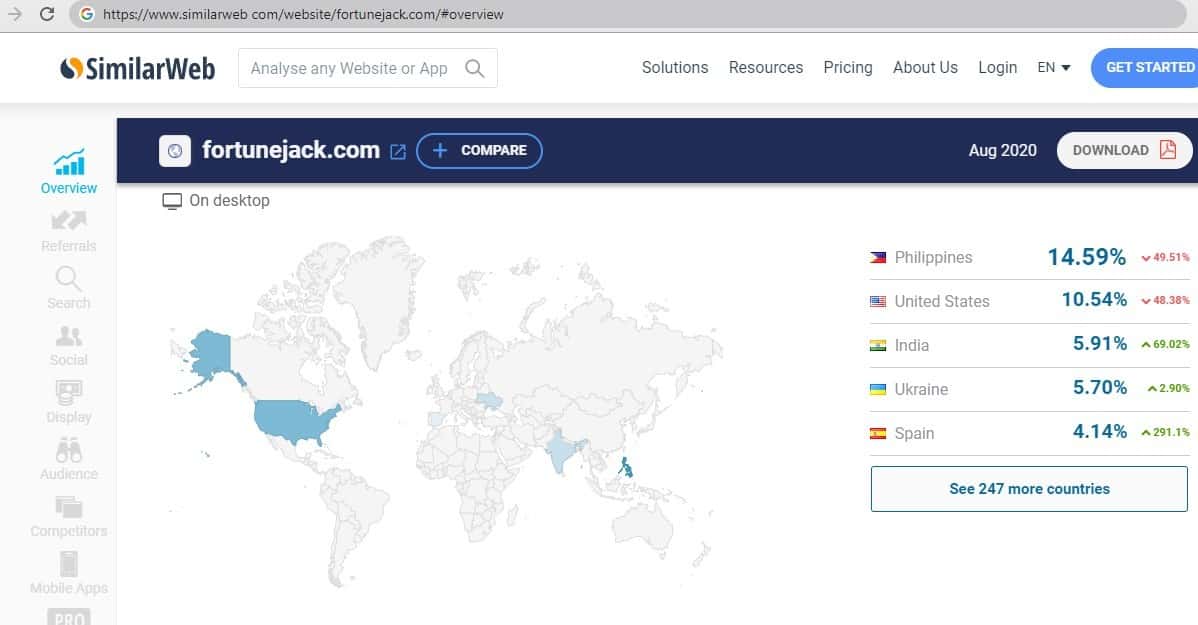The height and width of the screenshot is (625, 1198).
Task: Click the Ukraine country name
Action: [921, 389]
